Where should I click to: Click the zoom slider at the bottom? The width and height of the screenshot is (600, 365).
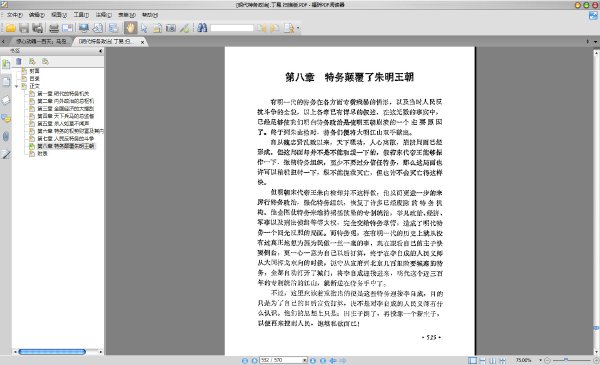click(x=571, y=360)
